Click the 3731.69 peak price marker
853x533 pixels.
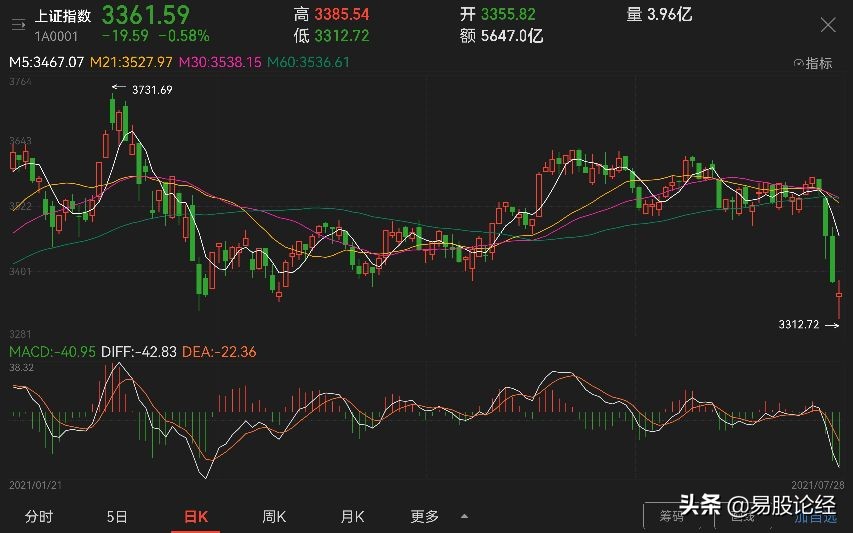click(152, 90)
